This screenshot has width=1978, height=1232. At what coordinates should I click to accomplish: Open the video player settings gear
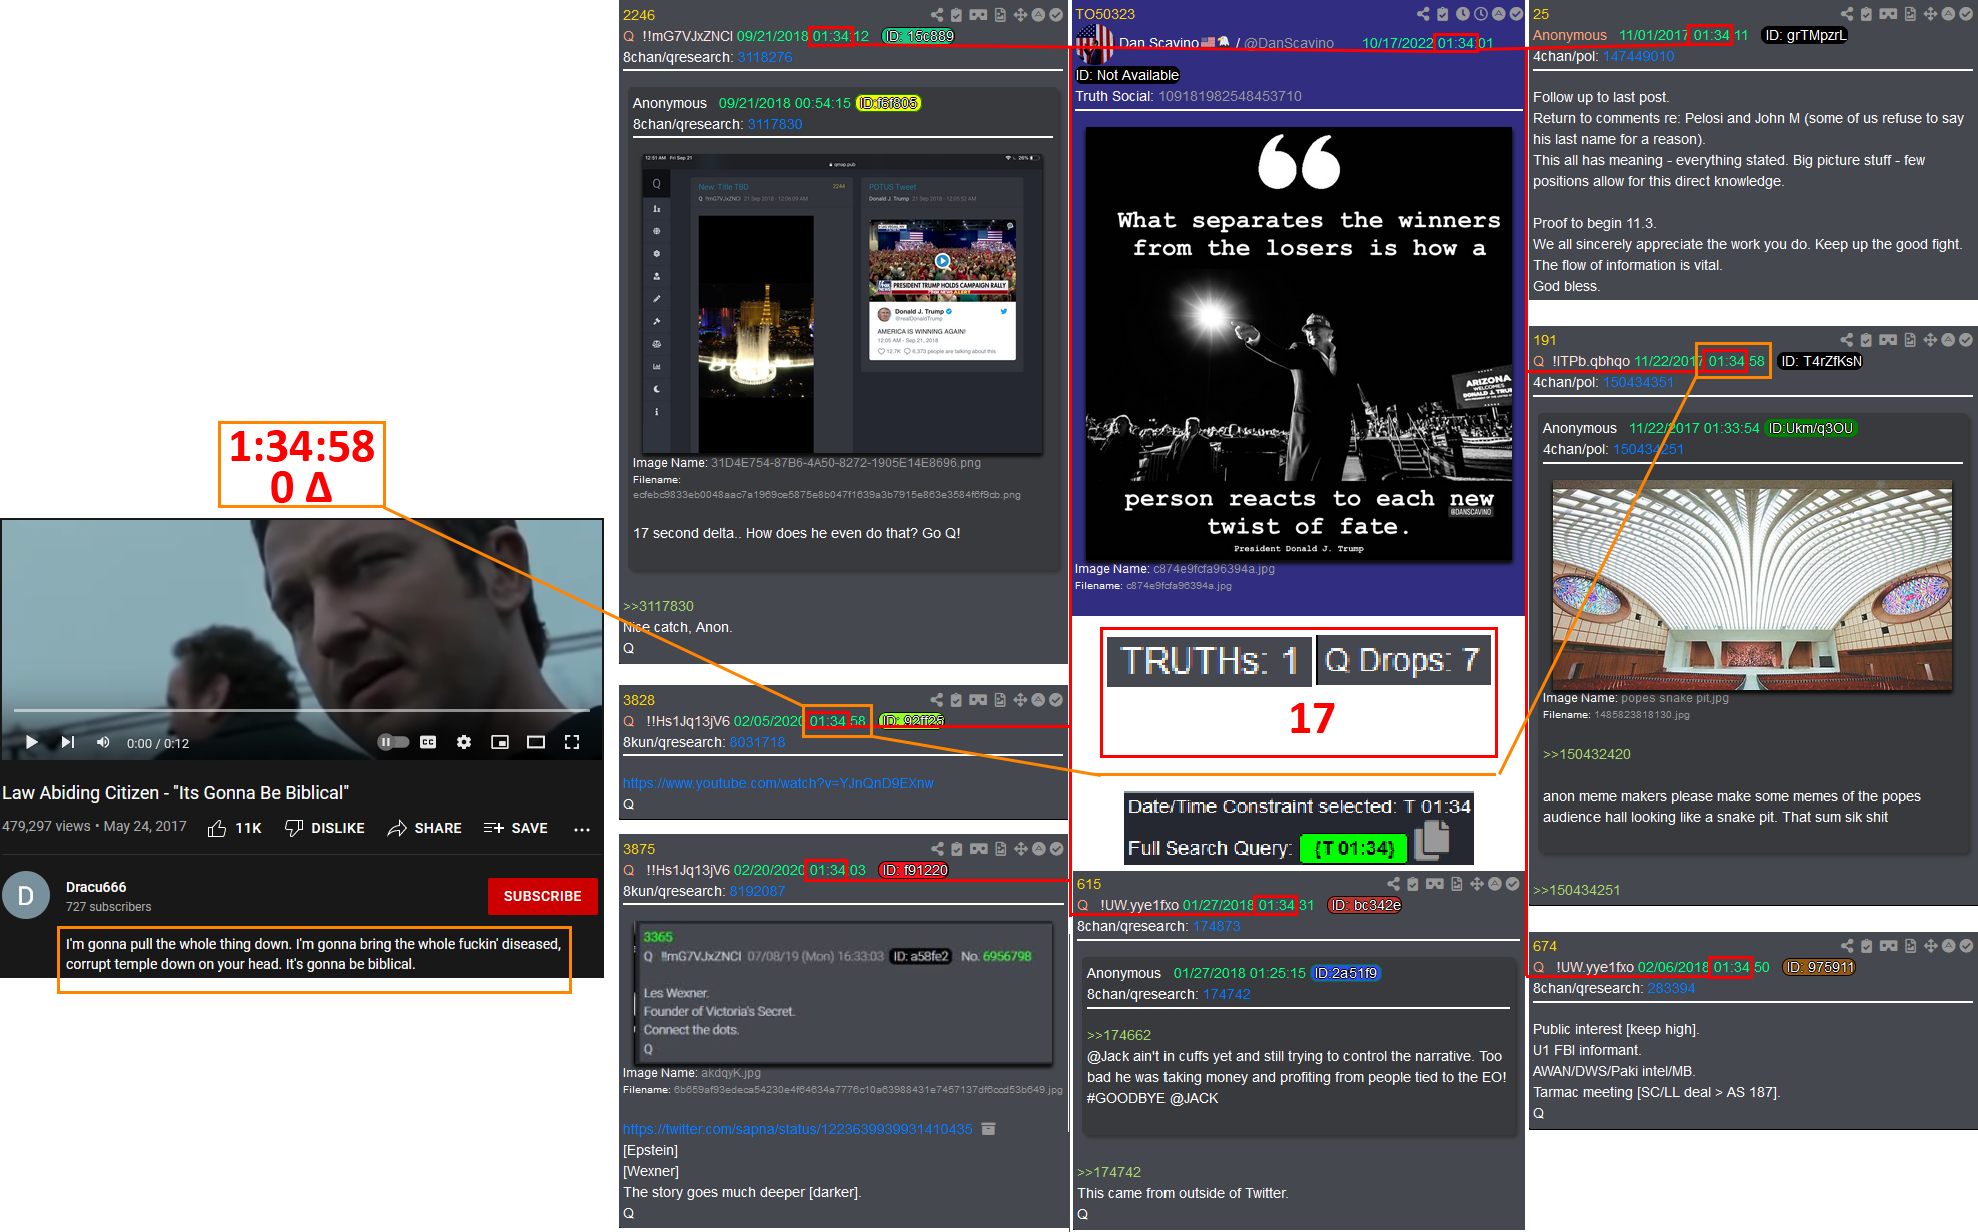(x=464, y=742)
